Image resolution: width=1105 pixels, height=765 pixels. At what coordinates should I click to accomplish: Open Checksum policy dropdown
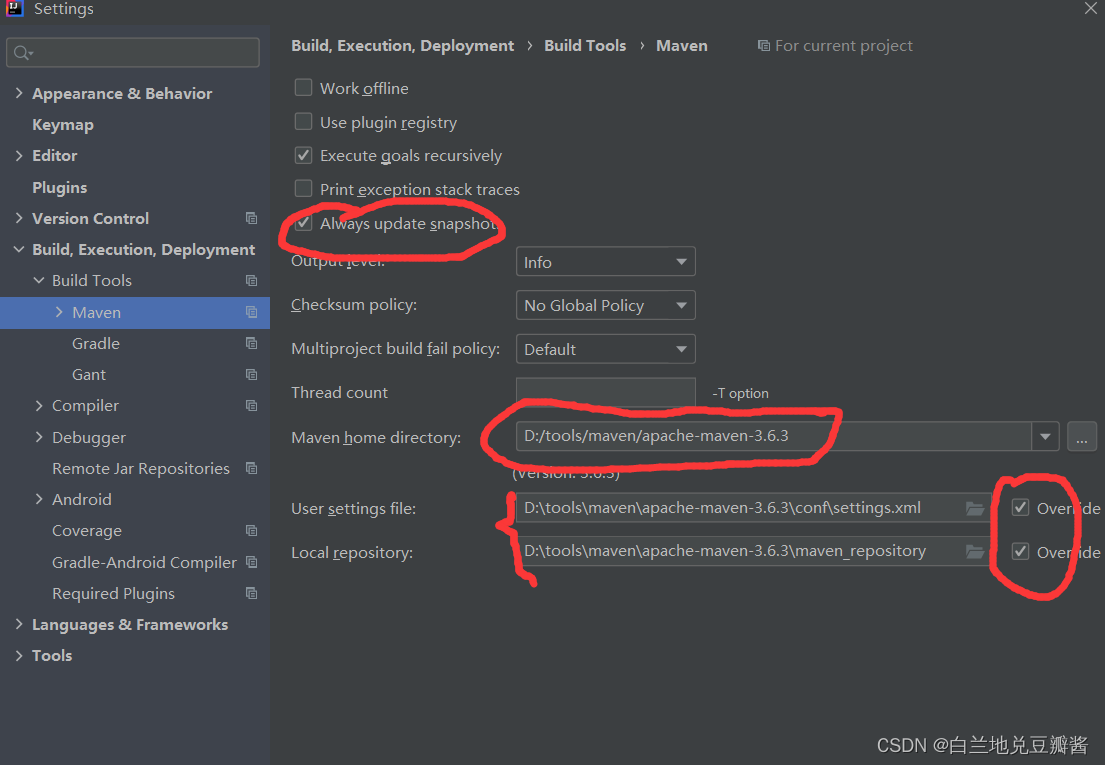coord(605,306)
